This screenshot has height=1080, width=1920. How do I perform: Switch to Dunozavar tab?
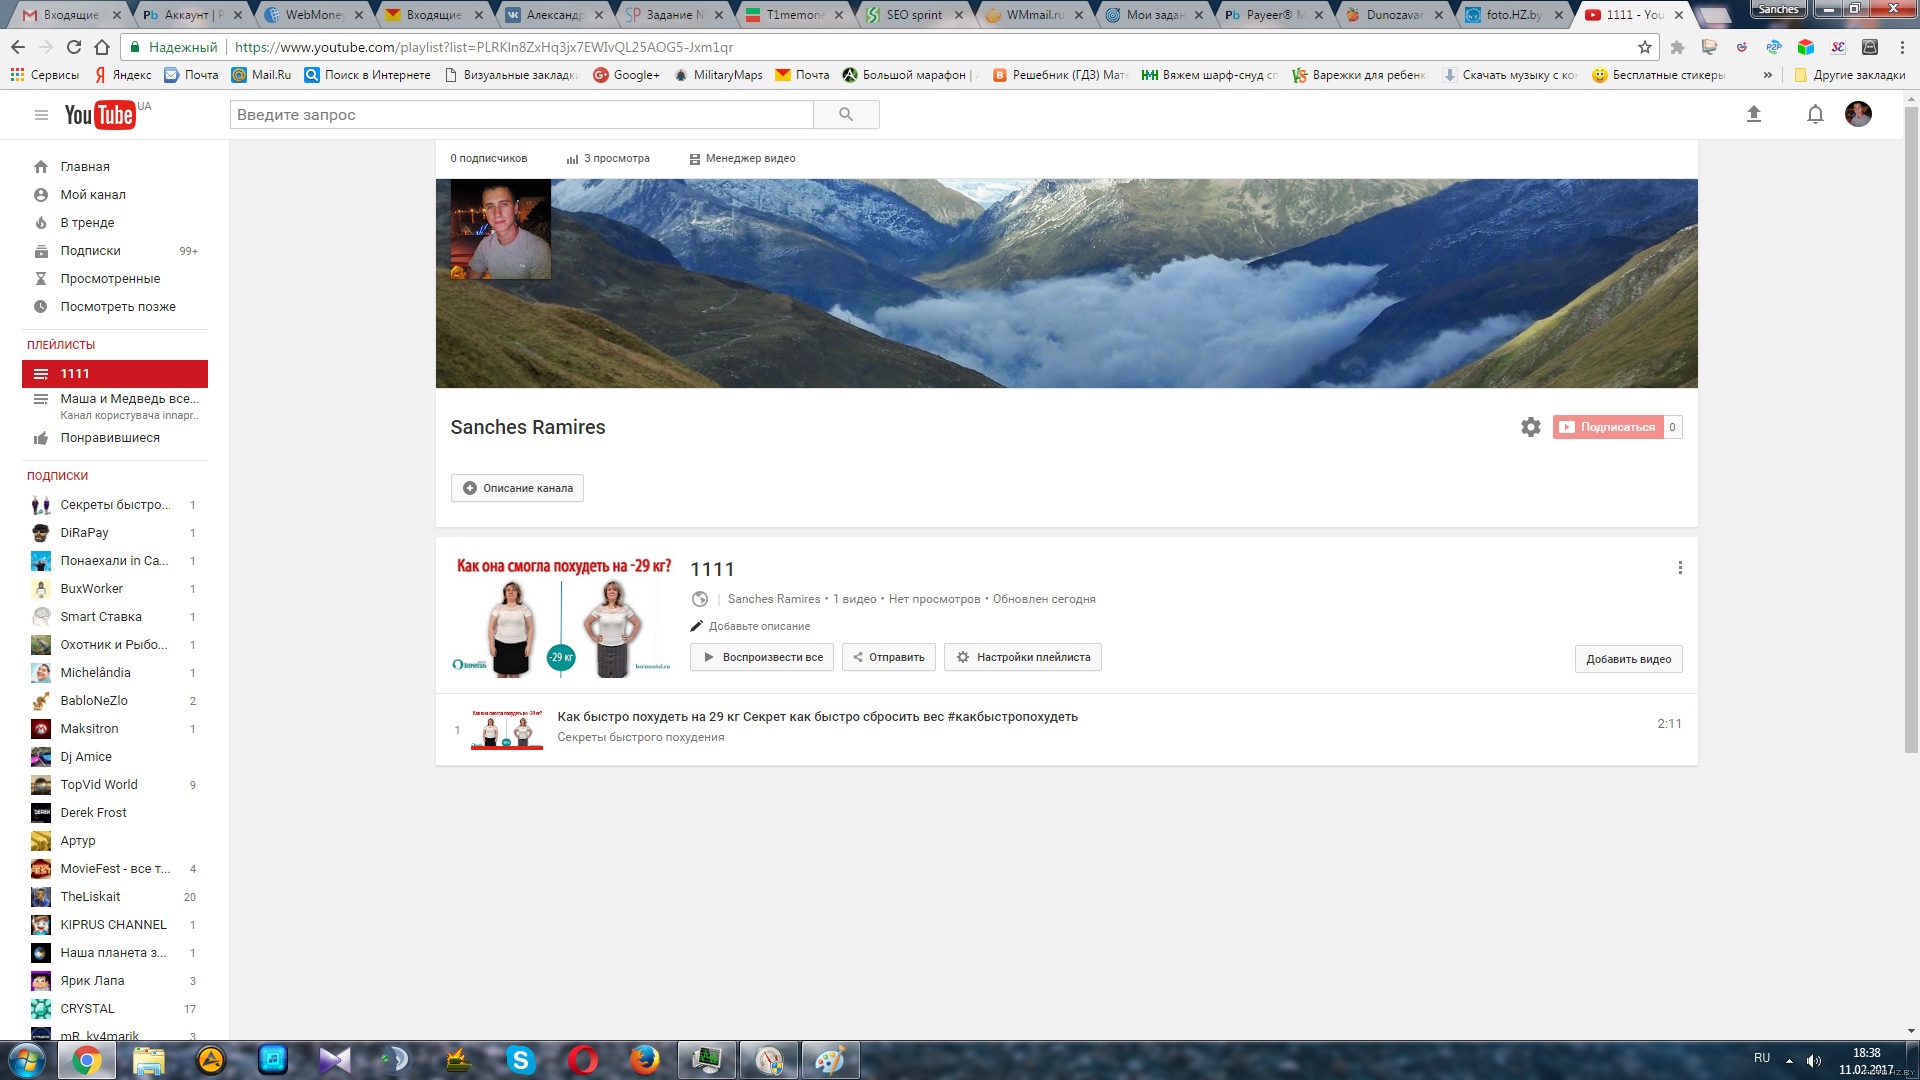1395,15
